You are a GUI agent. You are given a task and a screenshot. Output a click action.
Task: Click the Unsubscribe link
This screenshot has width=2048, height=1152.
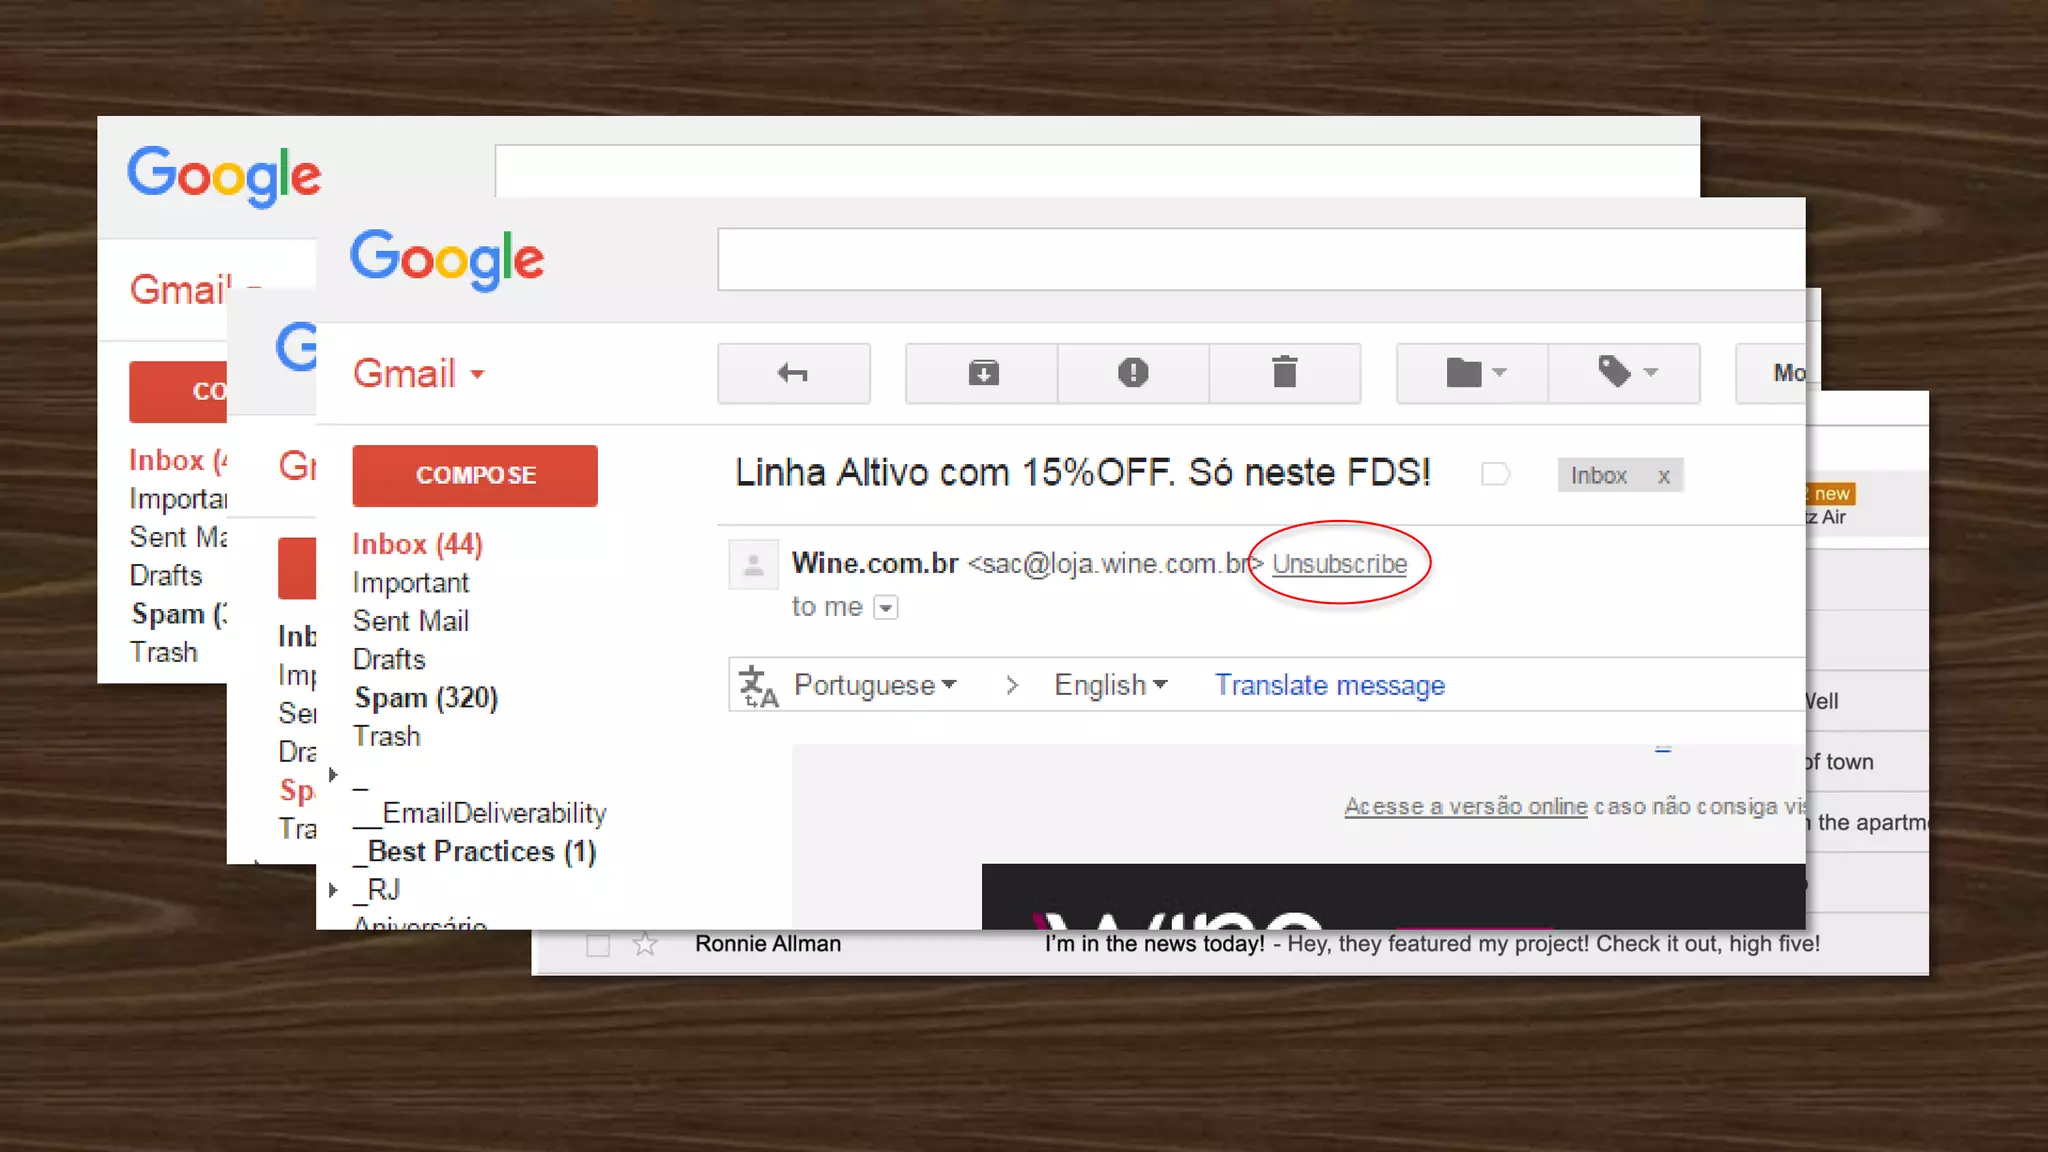point(1339,564)
